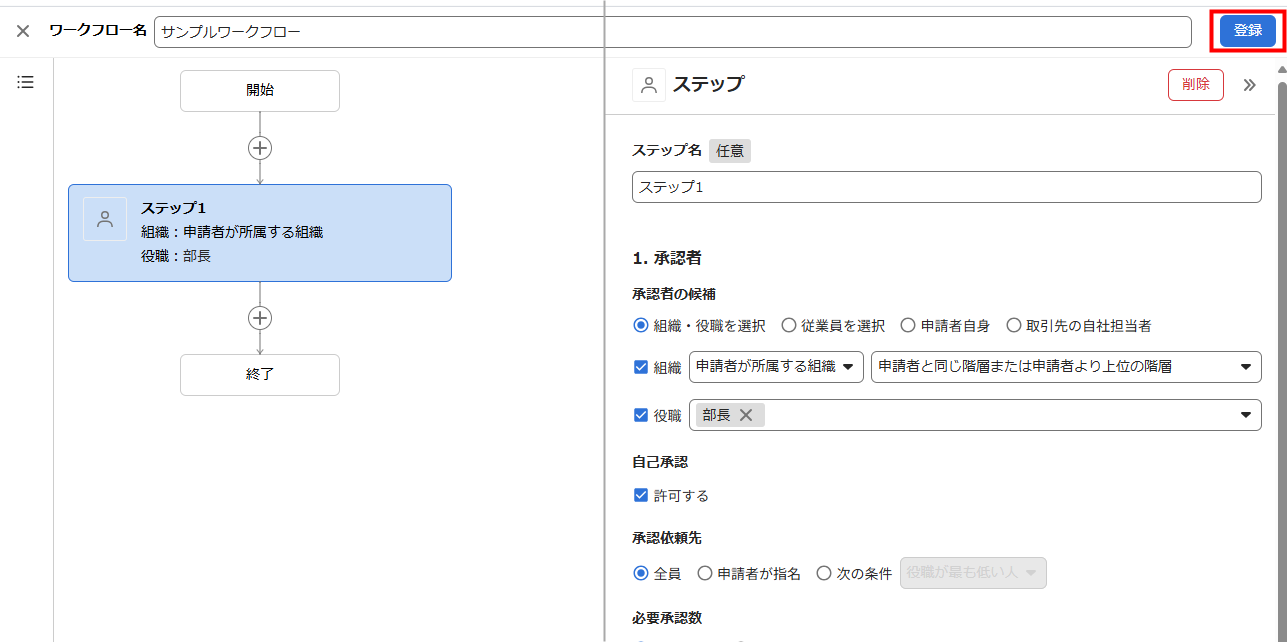
Task: Remove the 部長 tag with X icon
Action: point(745,415)
